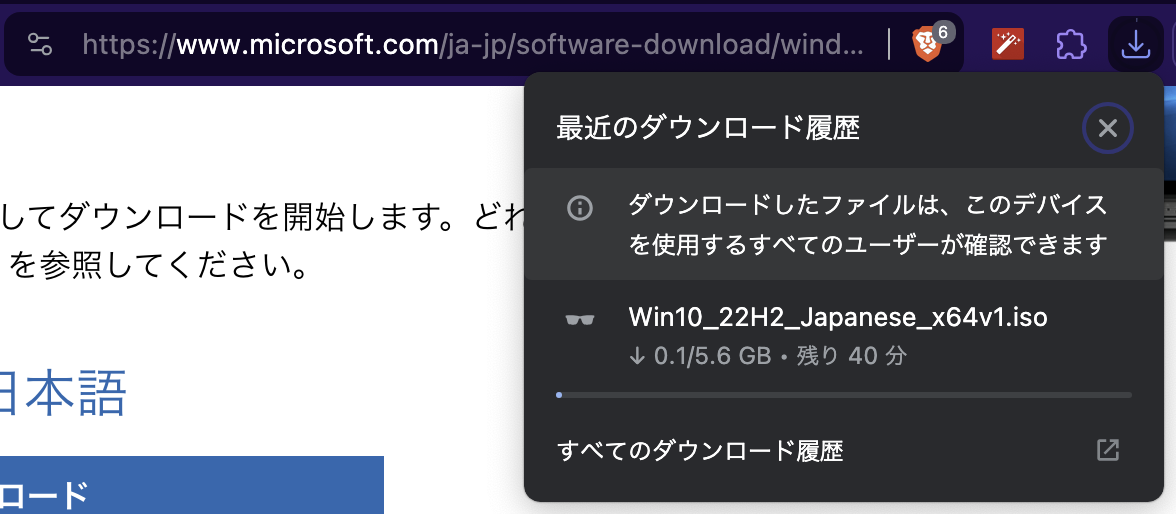Open Win10_22H2_Japanese_x64v1.iso download item
Viewport: 1176px width, 514px height.
coord(844,337)
